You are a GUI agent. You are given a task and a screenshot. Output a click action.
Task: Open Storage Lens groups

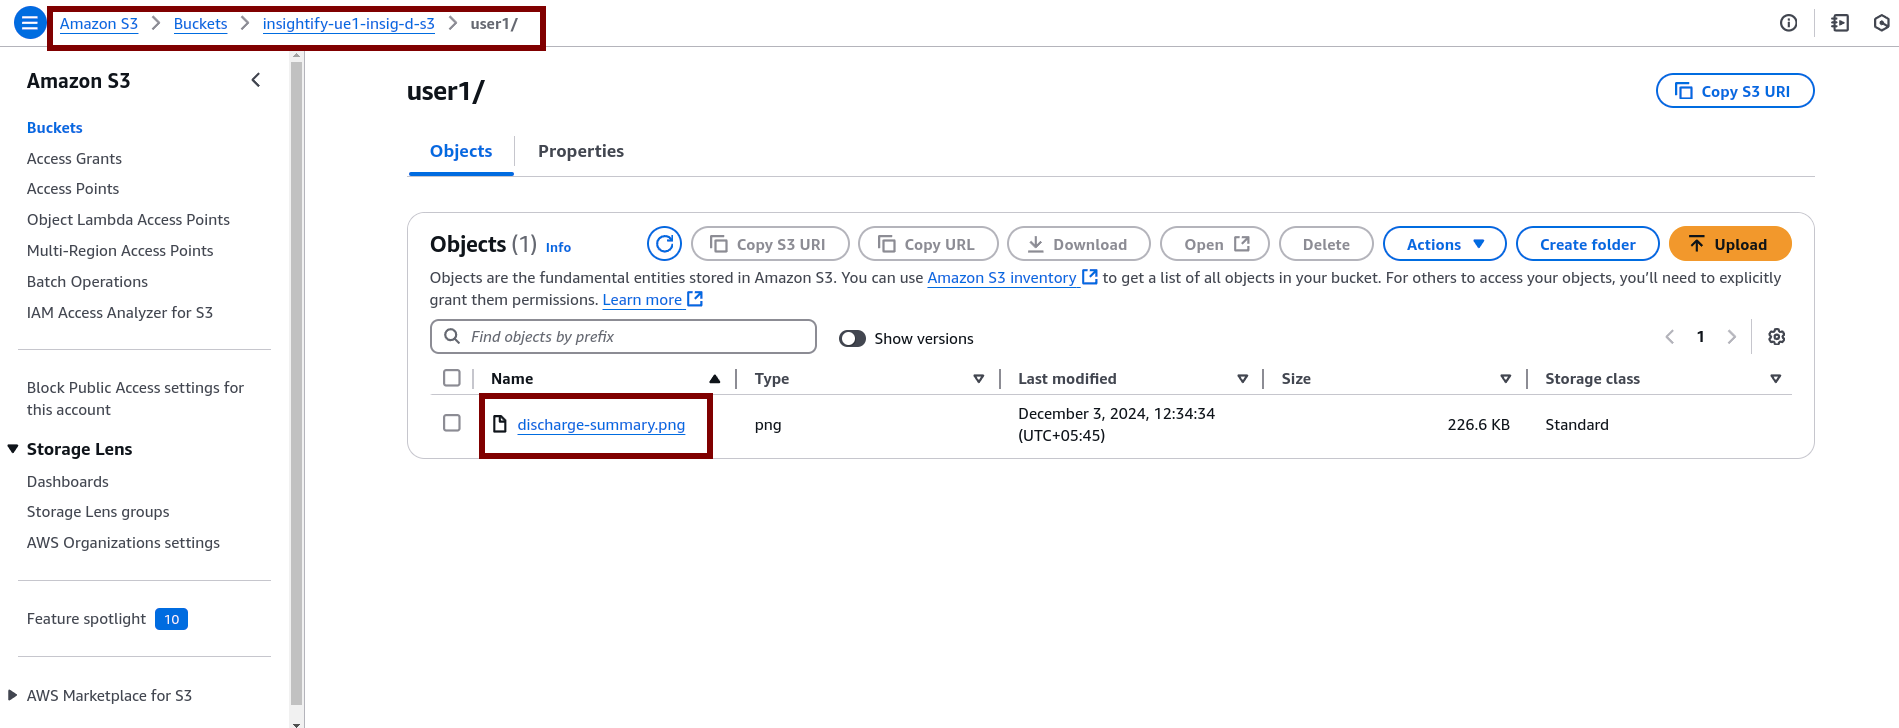(x=98, y=511)
